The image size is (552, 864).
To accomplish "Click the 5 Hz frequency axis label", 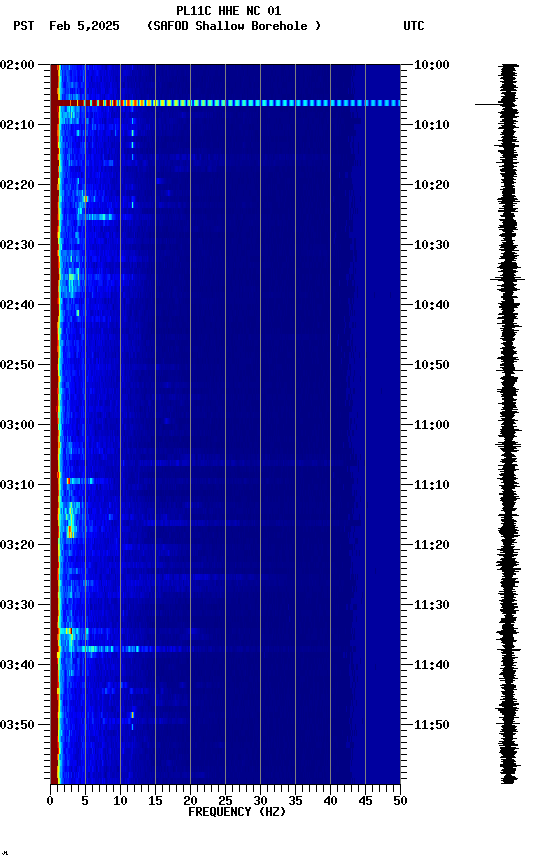I will coord(85,801).
